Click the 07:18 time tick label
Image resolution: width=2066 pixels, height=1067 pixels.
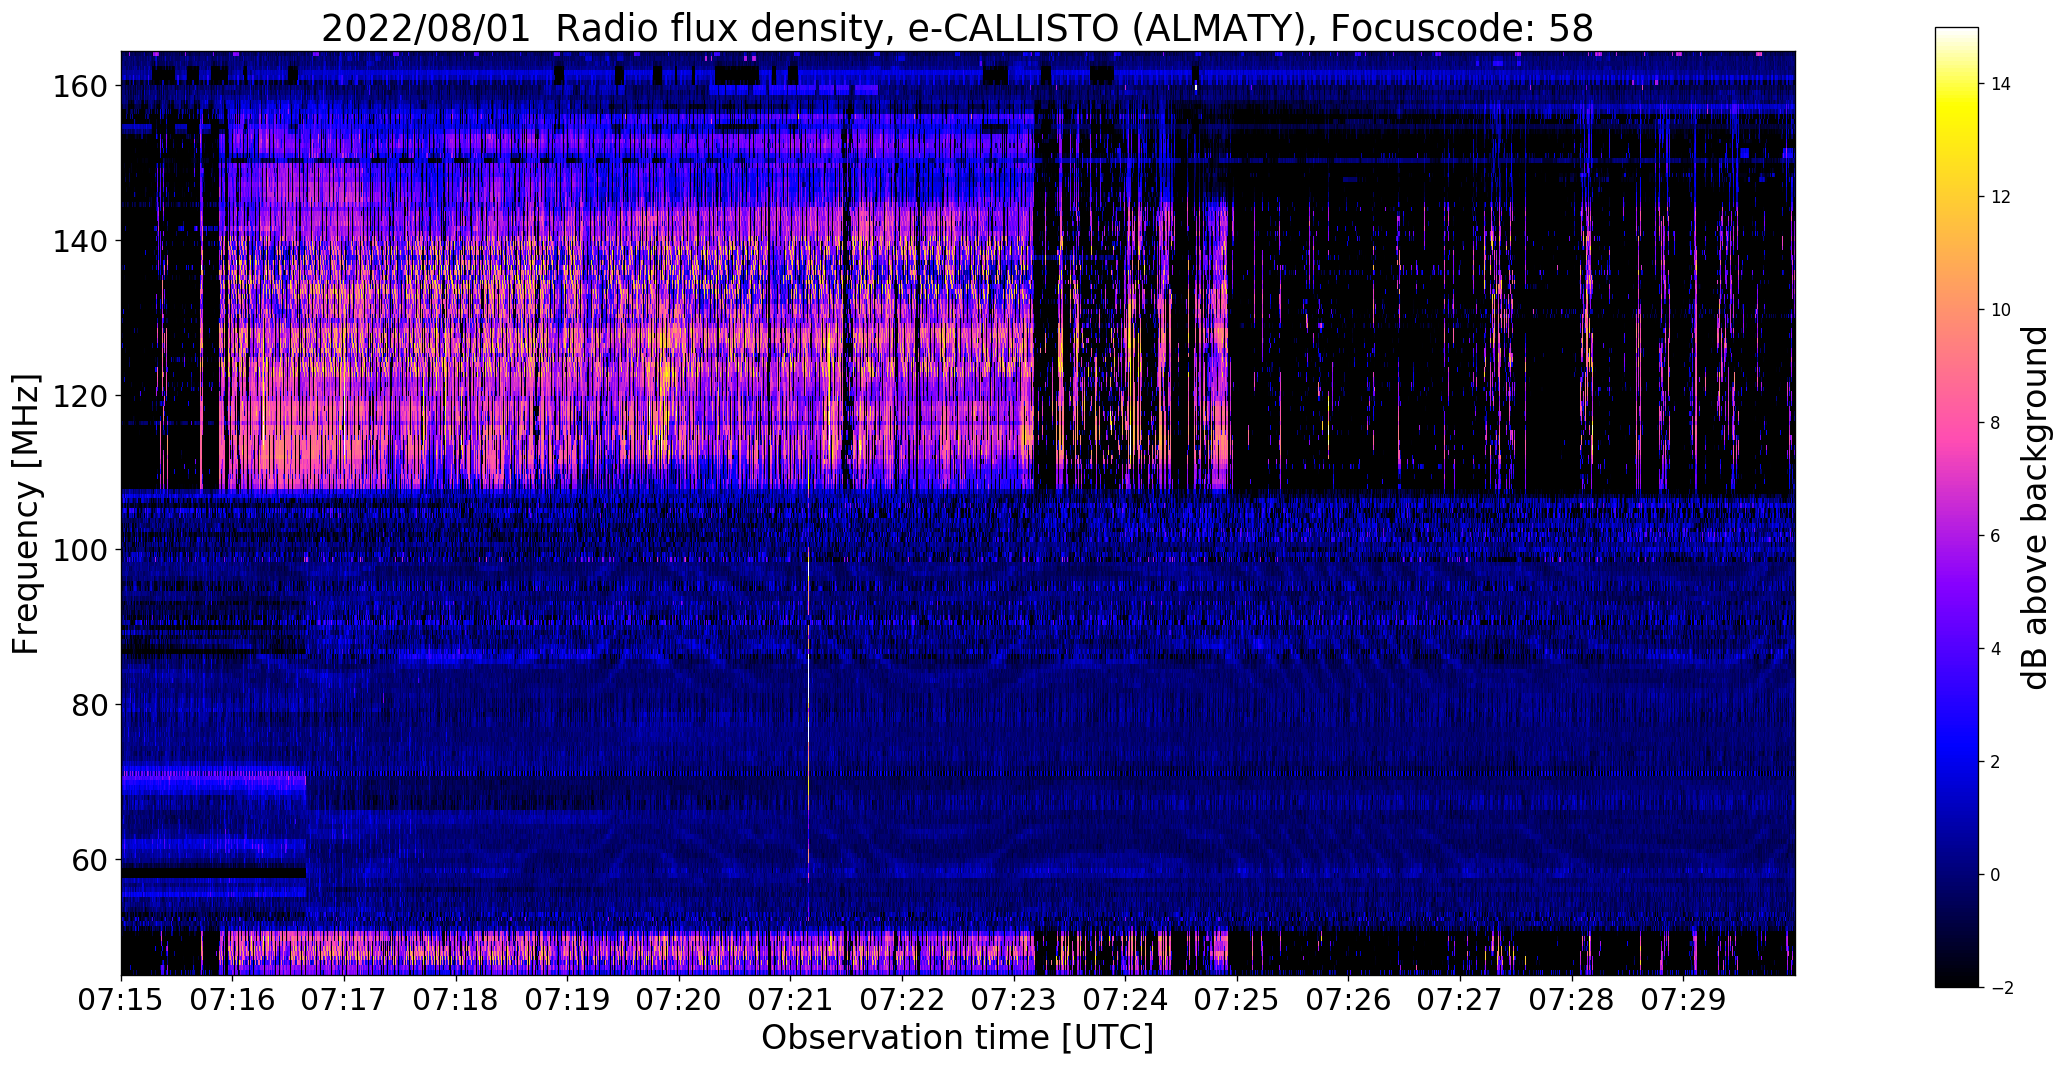tap(456, 1000)
